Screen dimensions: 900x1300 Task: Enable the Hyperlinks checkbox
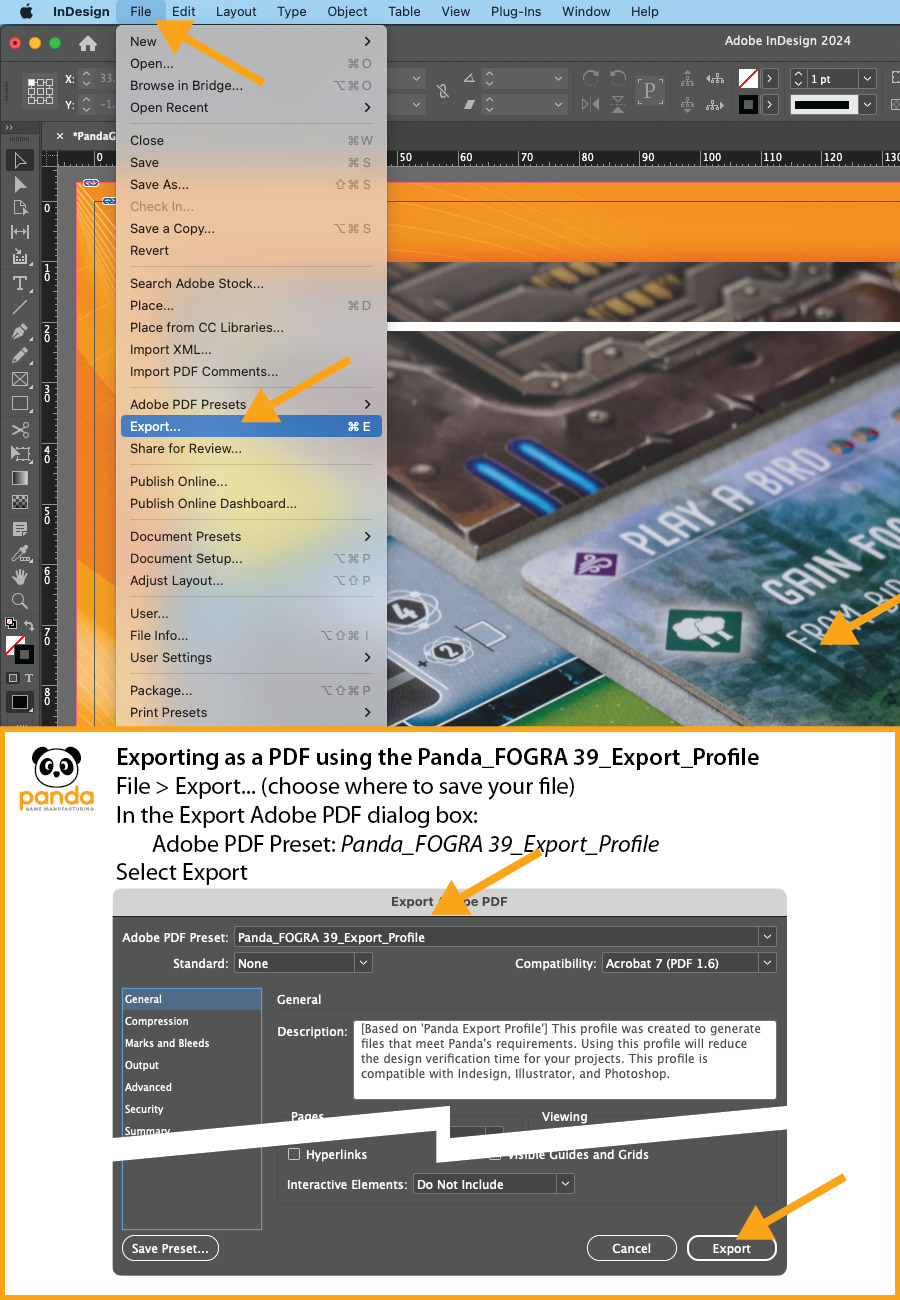[x=295, y=1154]
